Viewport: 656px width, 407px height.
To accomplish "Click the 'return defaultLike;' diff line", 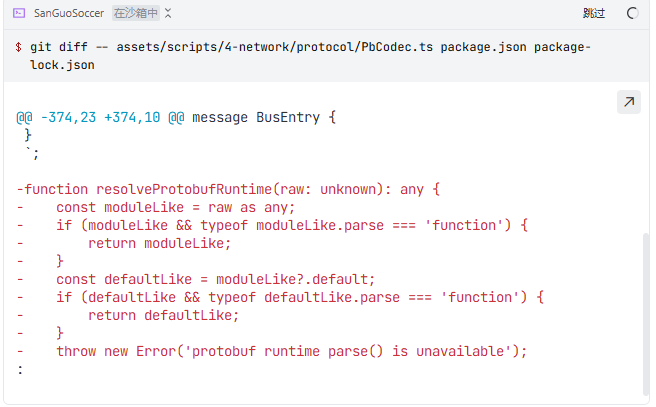I will tap(163, 315).
